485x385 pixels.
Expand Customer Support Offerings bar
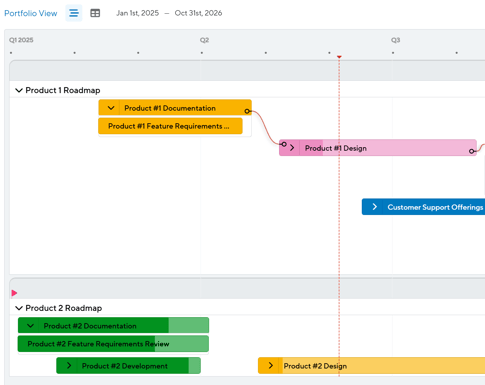374,207
